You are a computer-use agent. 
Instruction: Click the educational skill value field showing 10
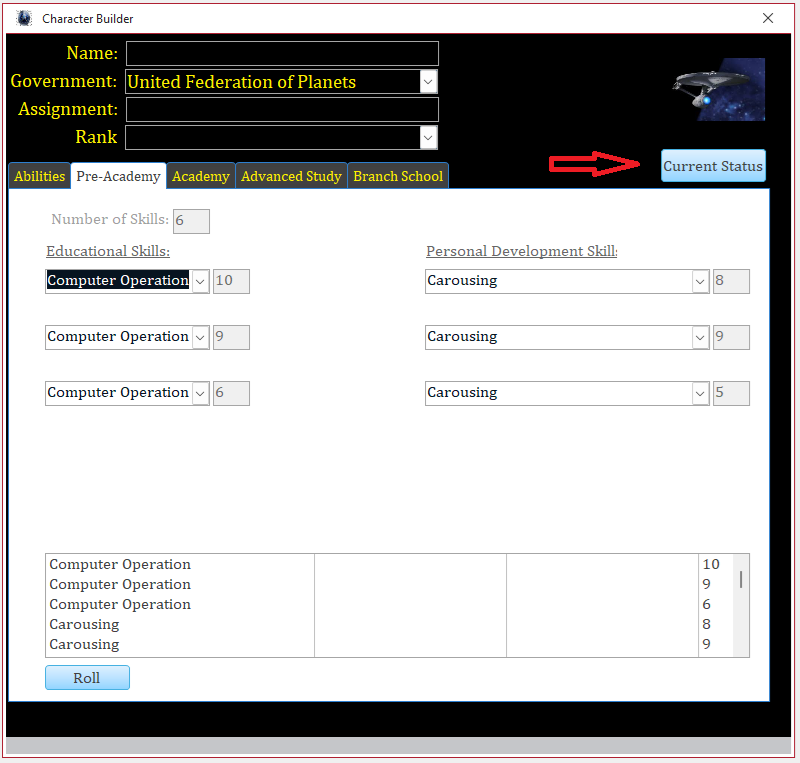point(231,281)
